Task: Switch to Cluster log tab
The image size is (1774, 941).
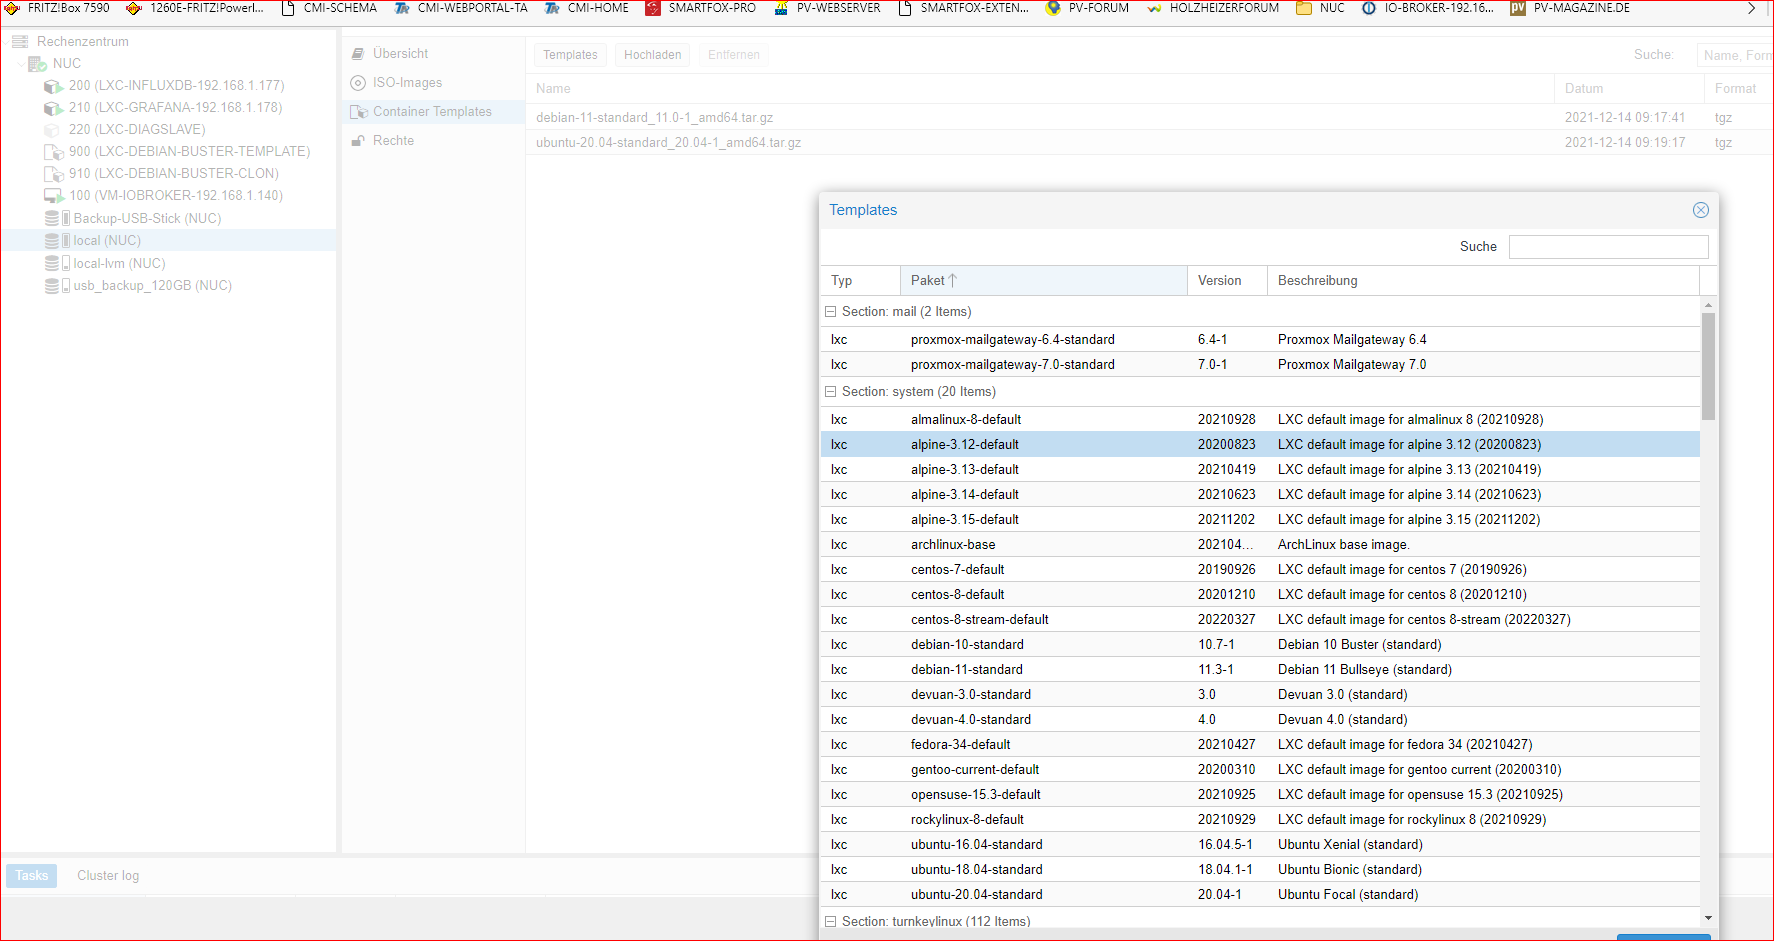Action: [108, 876]
